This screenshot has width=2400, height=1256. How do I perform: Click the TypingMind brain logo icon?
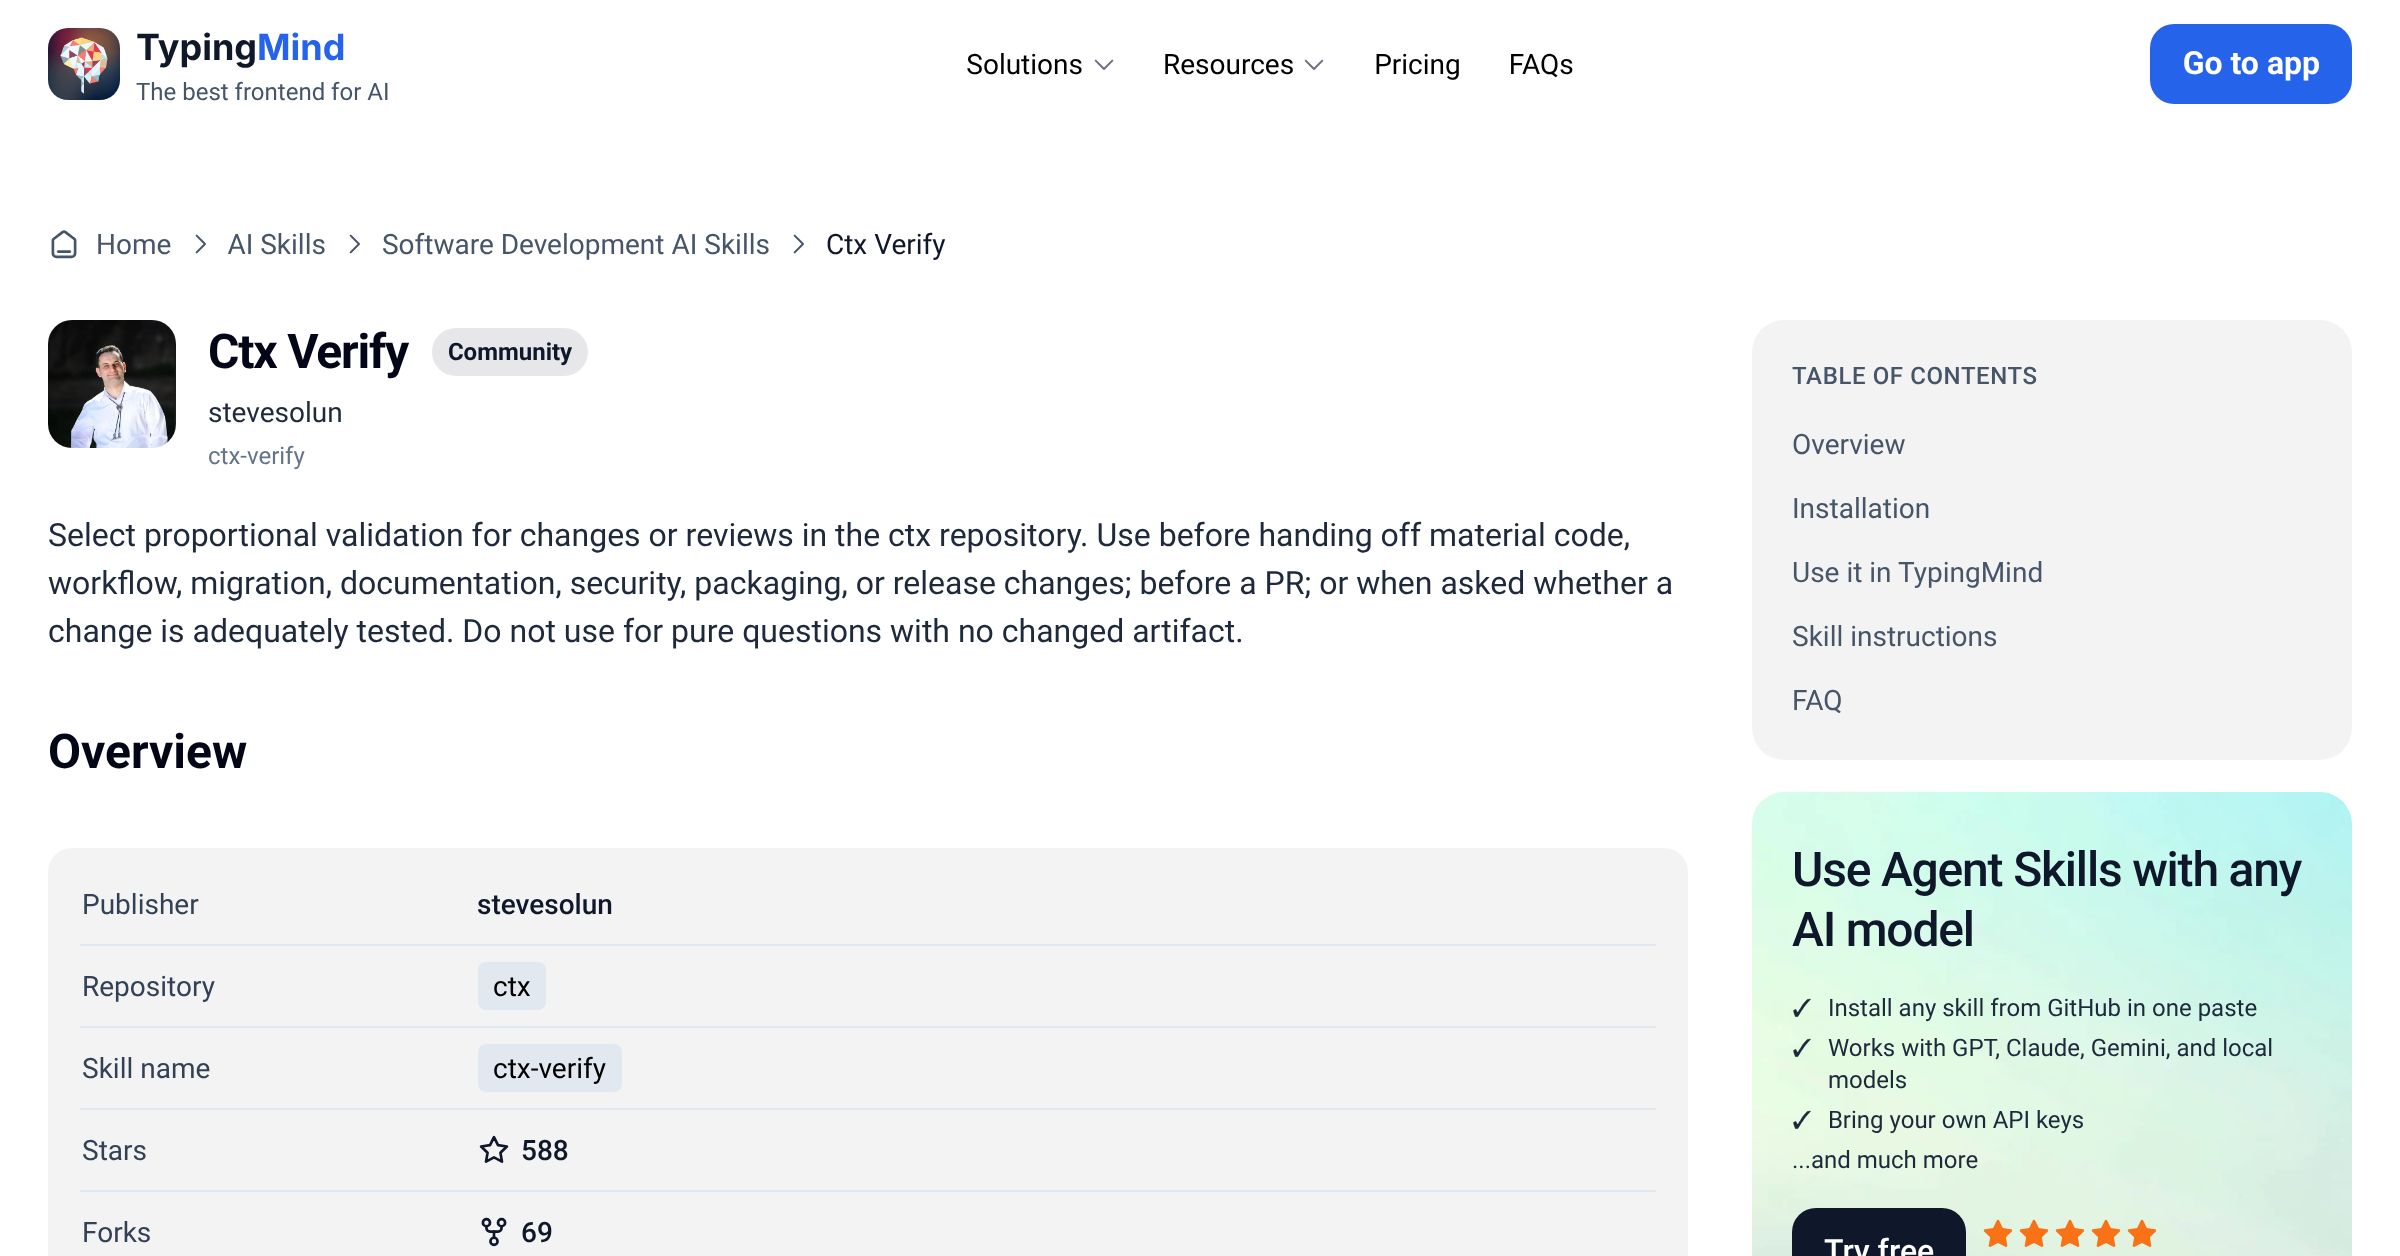tap(84, 64)
